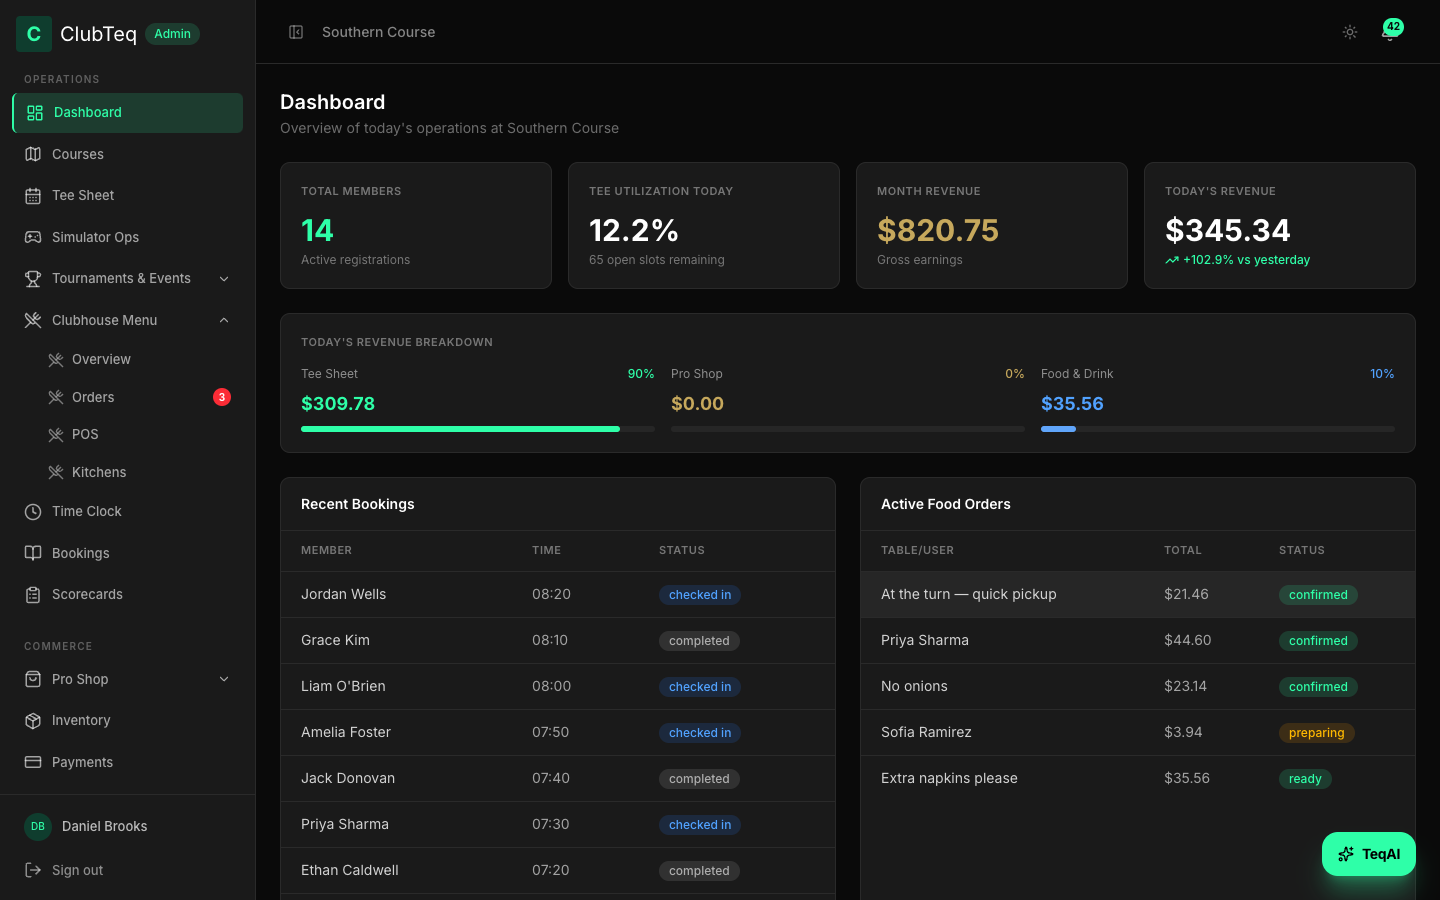Click the Admin badge
The image size is (1440, 900).
click(x=172, y=34)
